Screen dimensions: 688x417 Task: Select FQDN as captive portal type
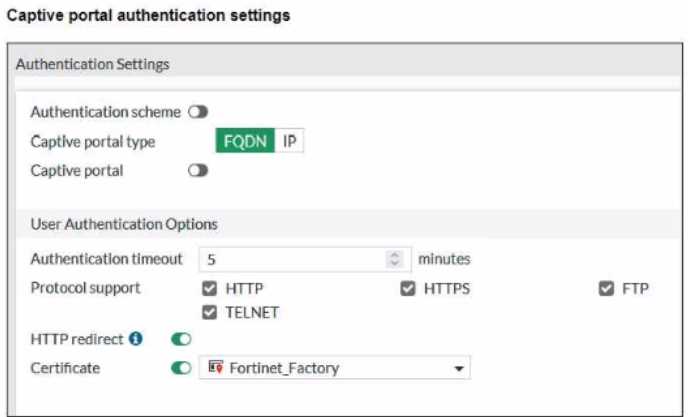[245, 141]
